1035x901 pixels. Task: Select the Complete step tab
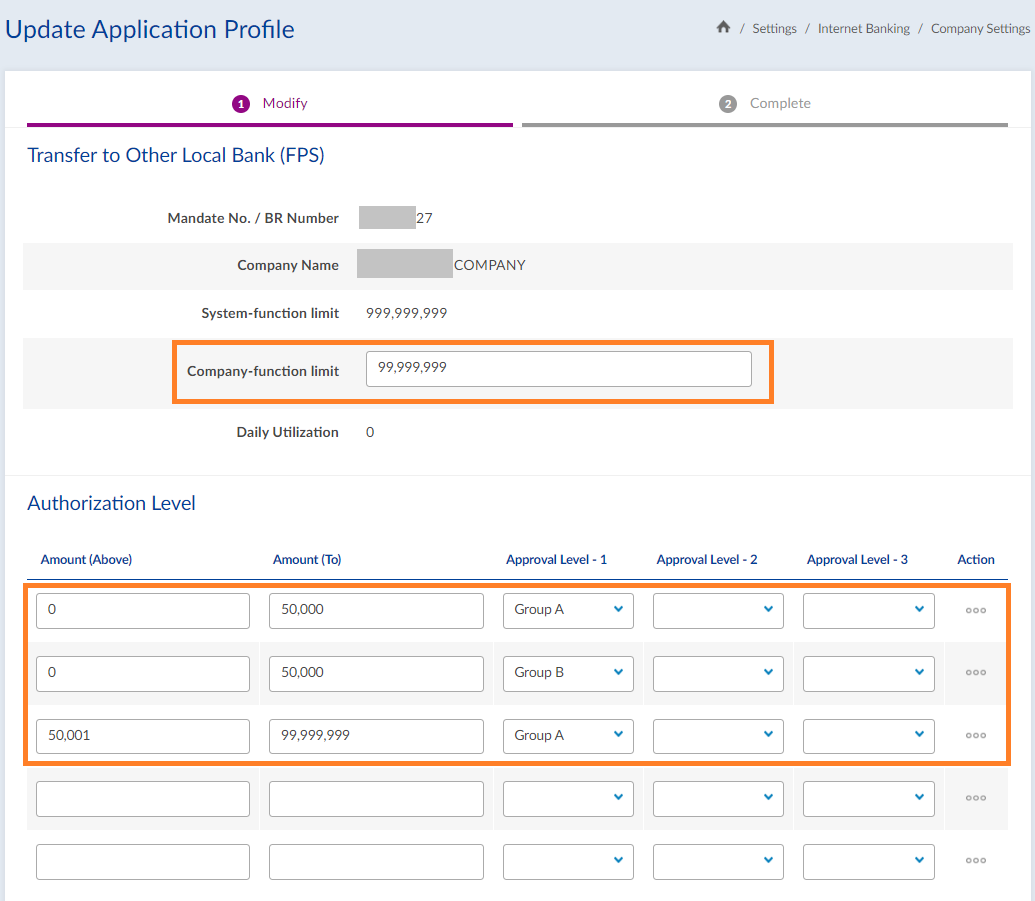pos(765,104)
